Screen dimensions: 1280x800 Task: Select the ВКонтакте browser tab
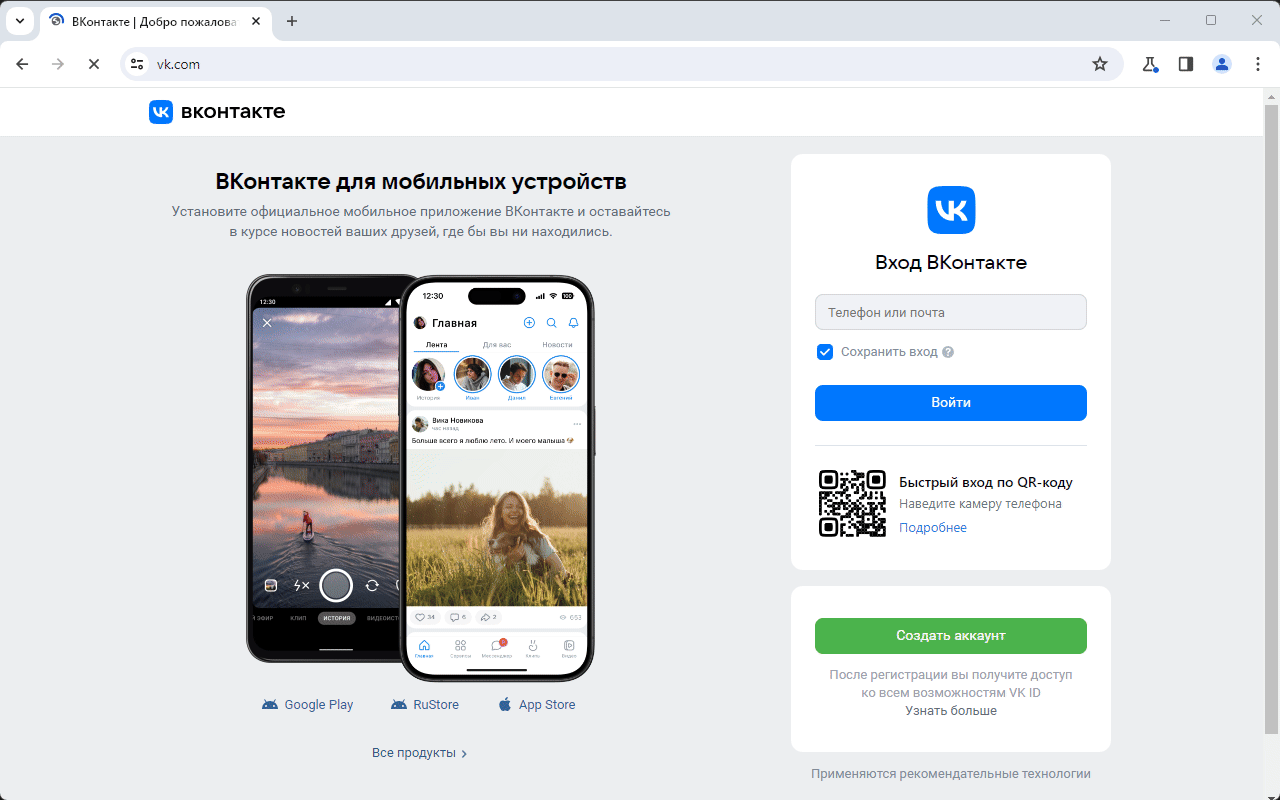(x=155, y=21)
